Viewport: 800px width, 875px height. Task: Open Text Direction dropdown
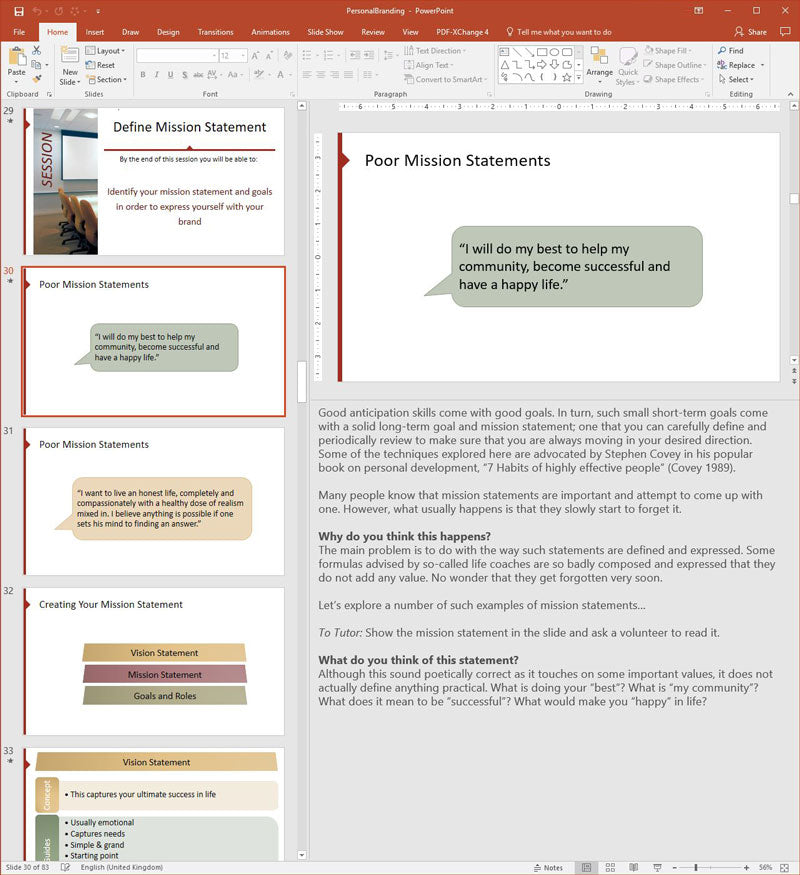(435, 50)
